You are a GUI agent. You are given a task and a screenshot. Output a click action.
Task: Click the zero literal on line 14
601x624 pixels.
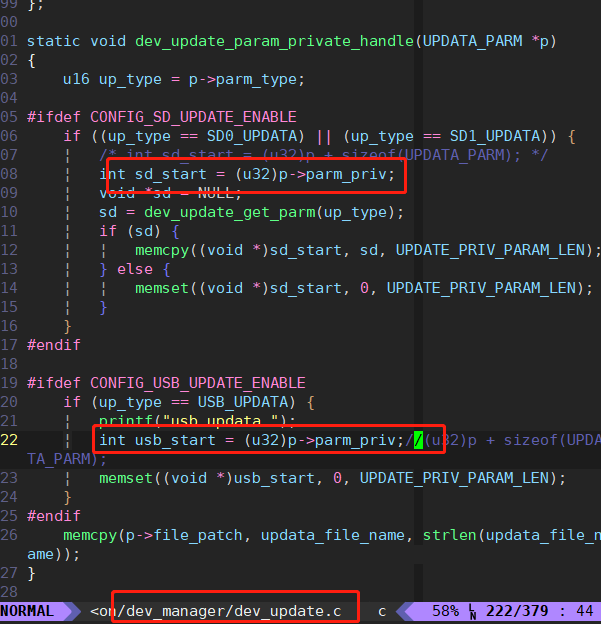click(x=364, y=288)
